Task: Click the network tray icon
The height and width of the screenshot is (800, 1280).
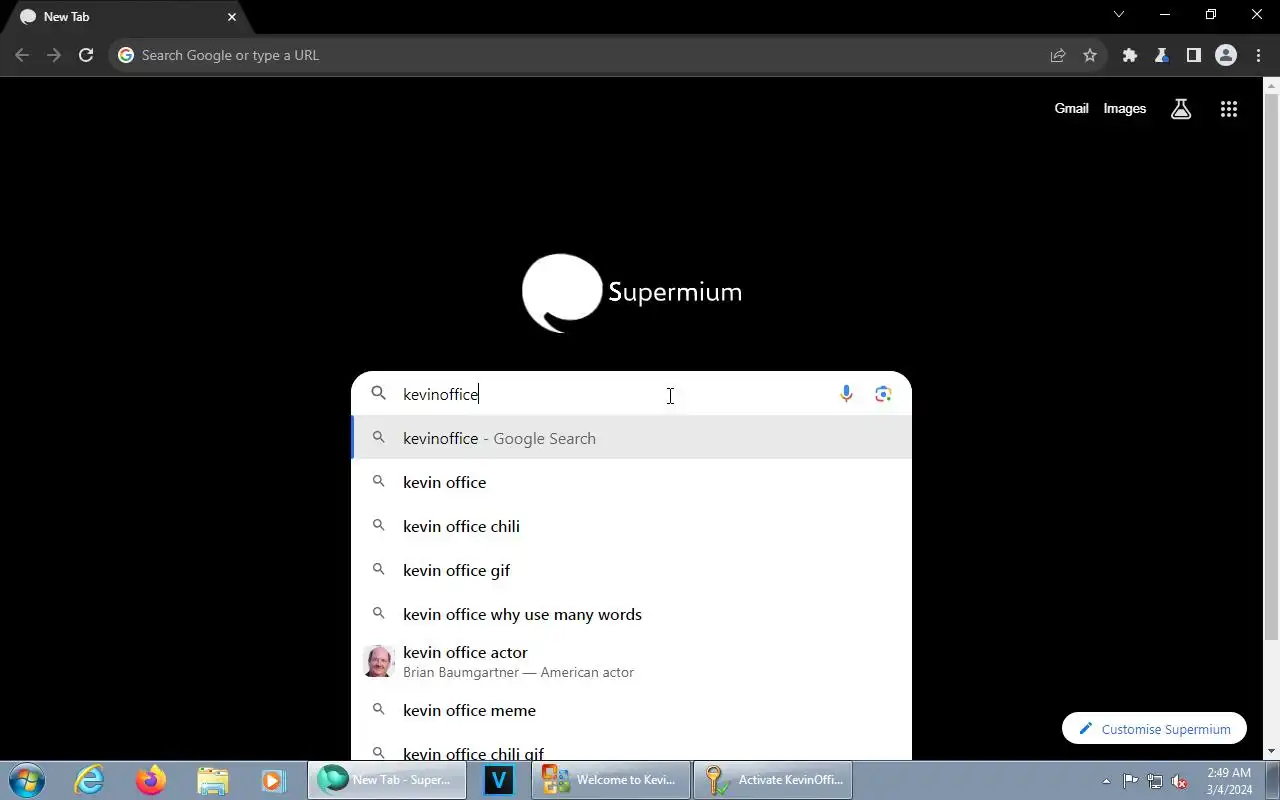Action: pyautogui.click(x=1155, y=781)
